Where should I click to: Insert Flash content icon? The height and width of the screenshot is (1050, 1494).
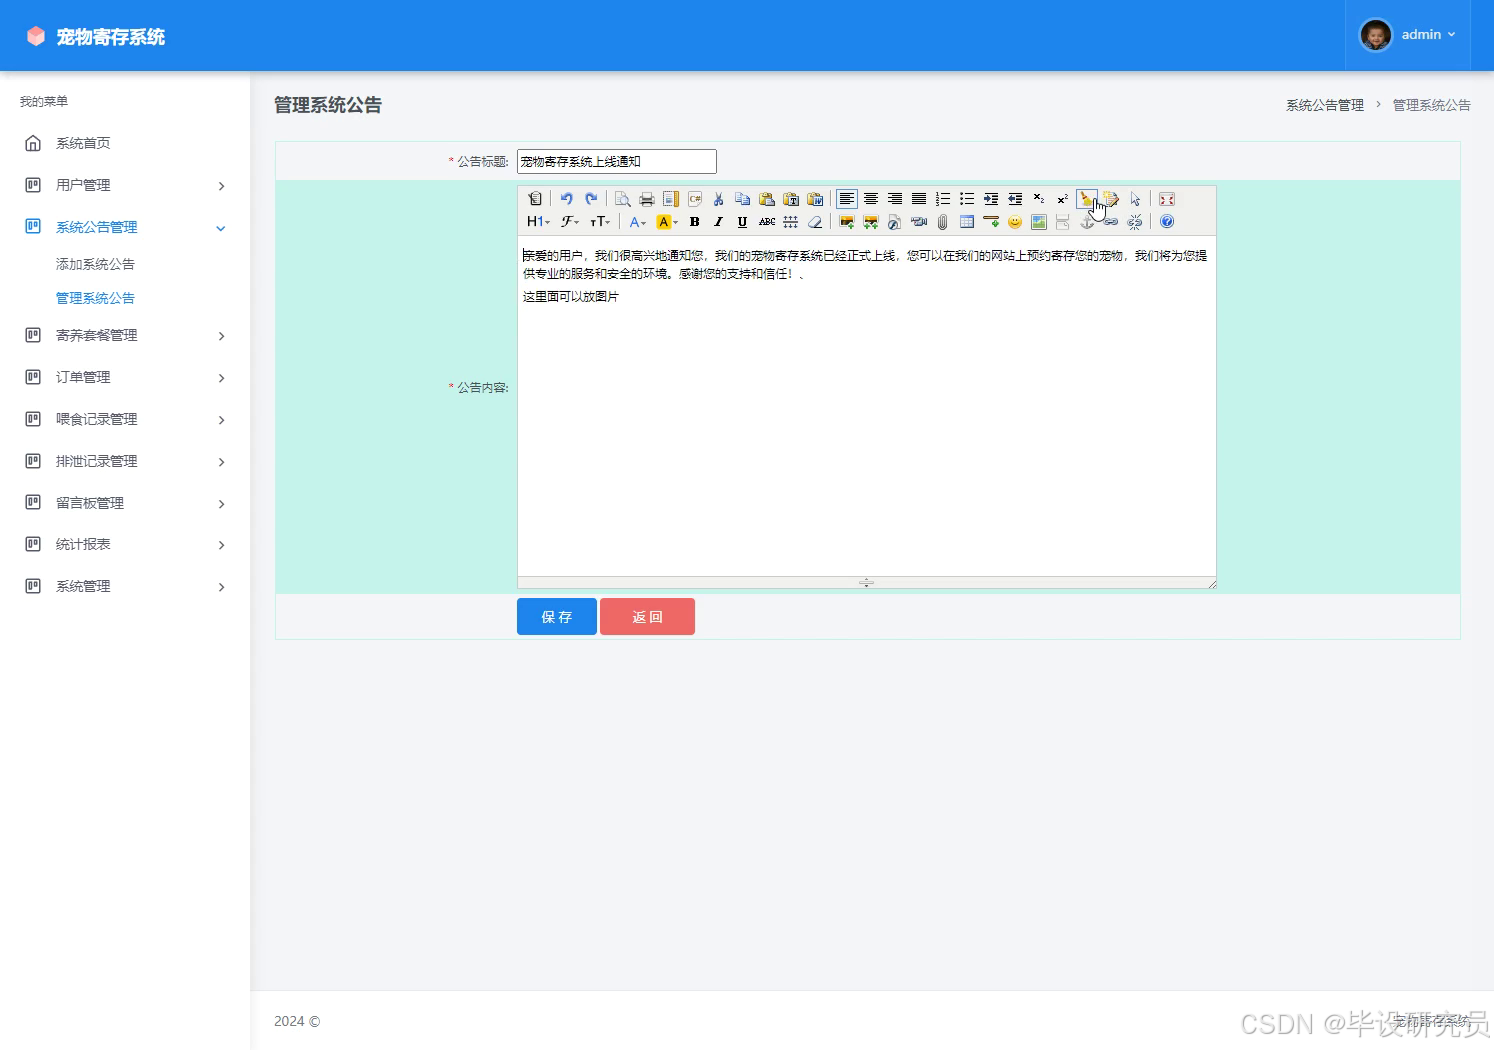tap(895, 222)
